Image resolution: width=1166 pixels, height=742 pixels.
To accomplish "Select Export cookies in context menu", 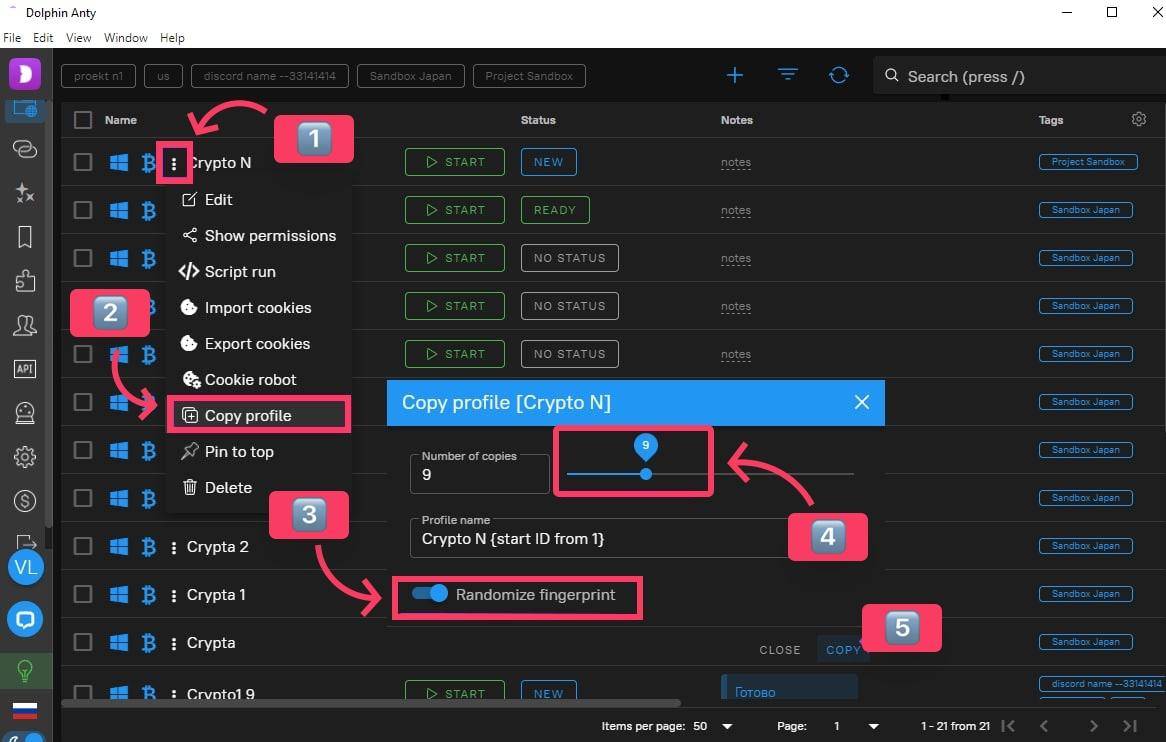I will 259,343.
